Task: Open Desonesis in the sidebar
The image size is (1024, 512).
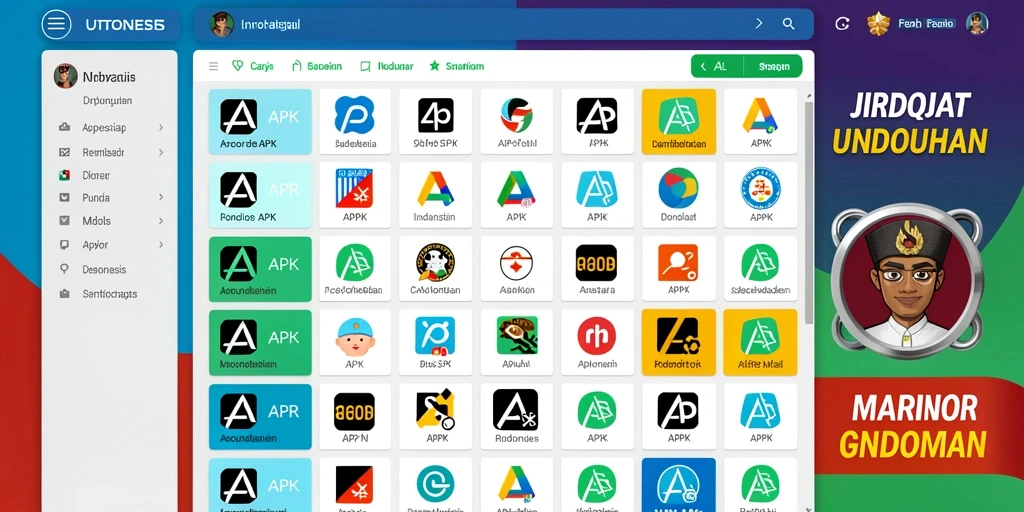Action: click(104, 269)
